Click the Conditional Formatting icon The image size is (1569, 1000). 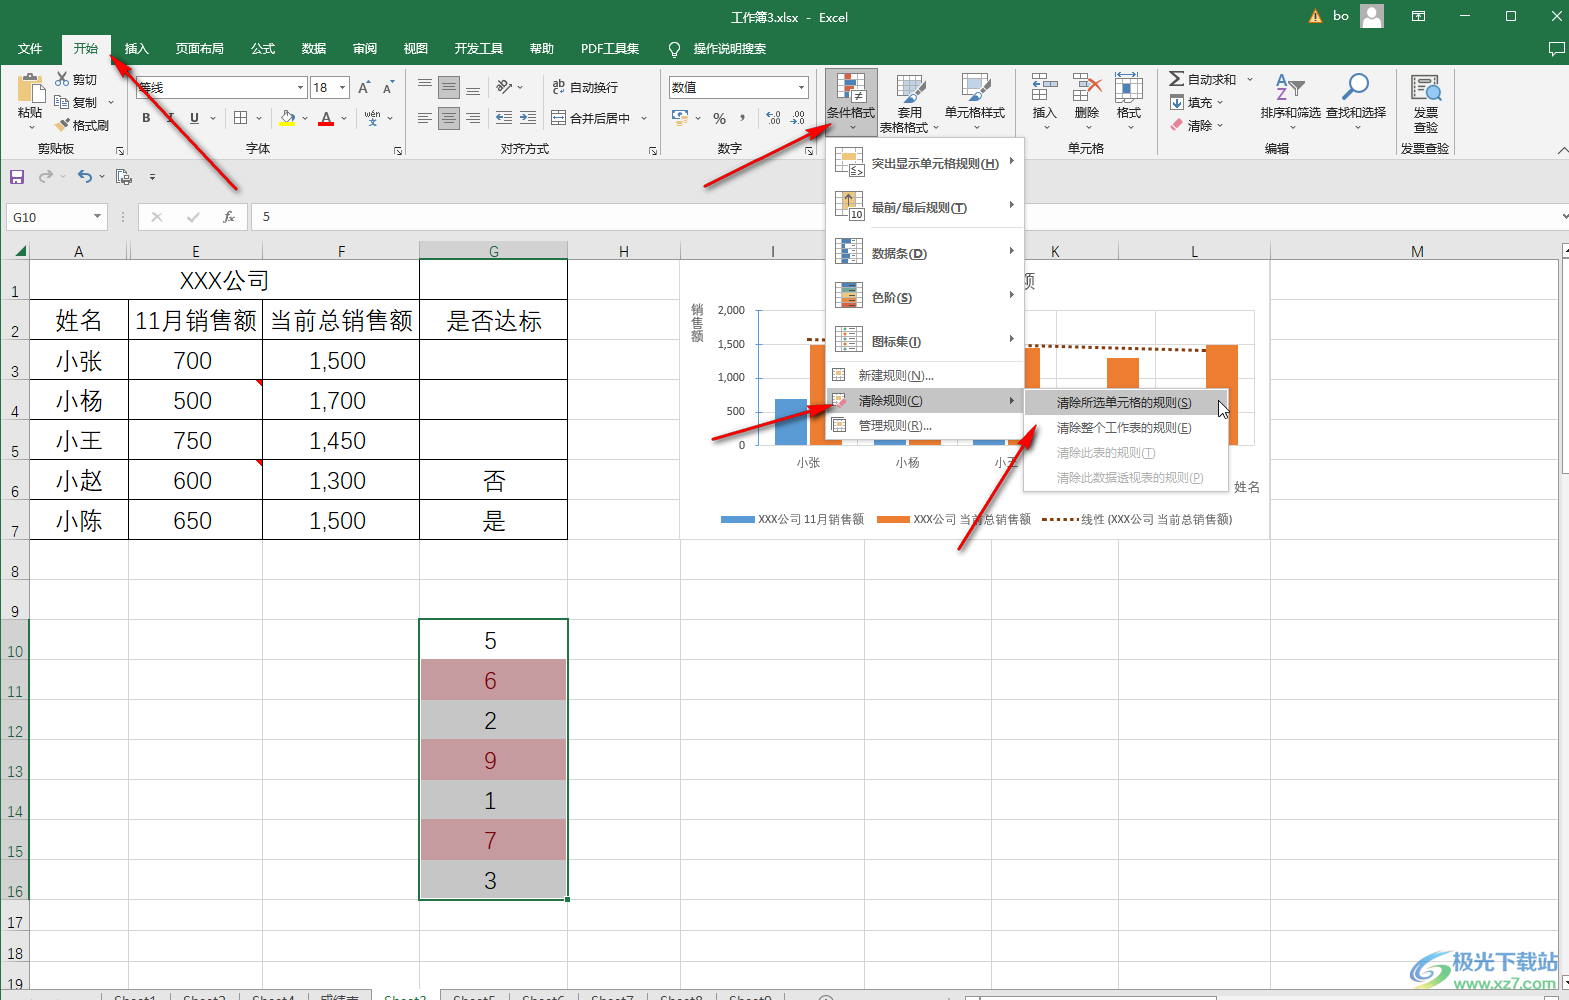click(x=851, y=88)
